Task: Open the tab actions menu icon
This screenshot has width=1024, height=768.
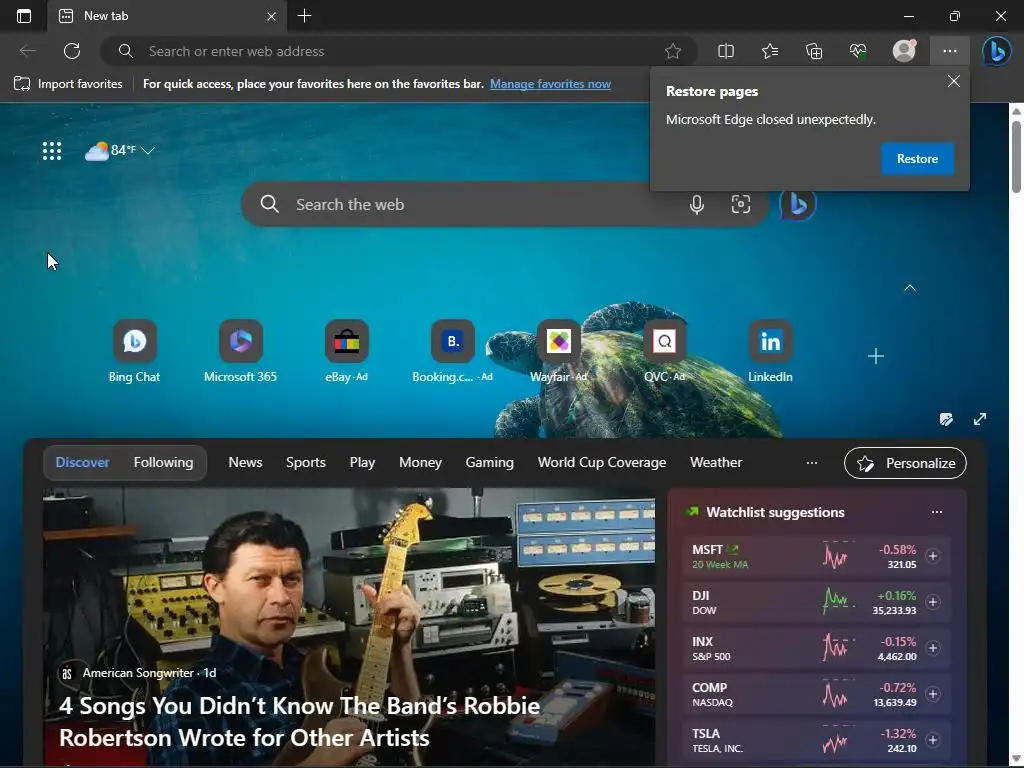Action: 24,16
